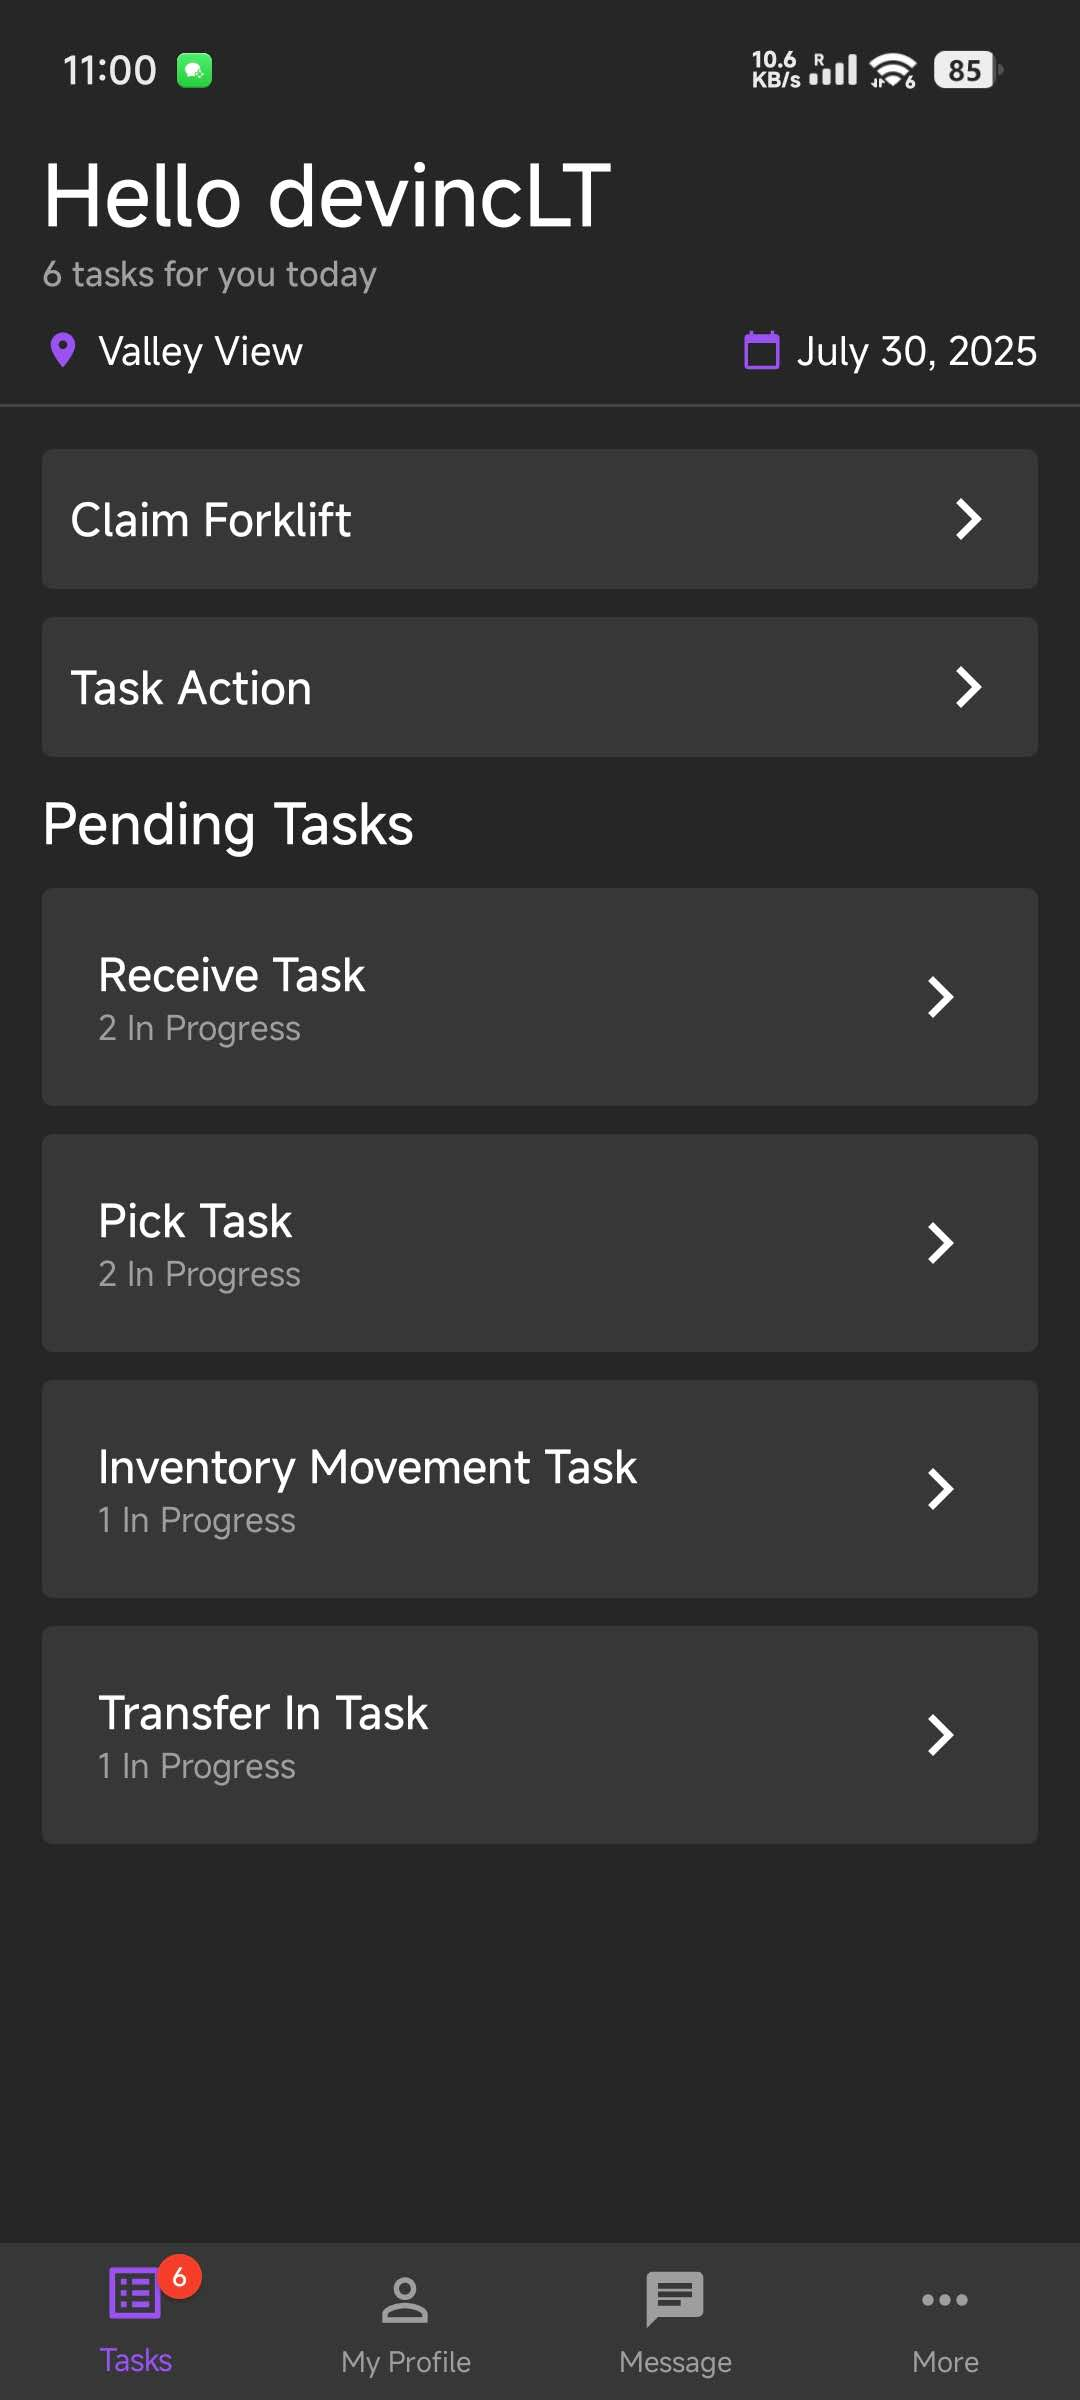Tap the calendar icon beside the date
This screenshot has height=2400, width=1080.
762,351
